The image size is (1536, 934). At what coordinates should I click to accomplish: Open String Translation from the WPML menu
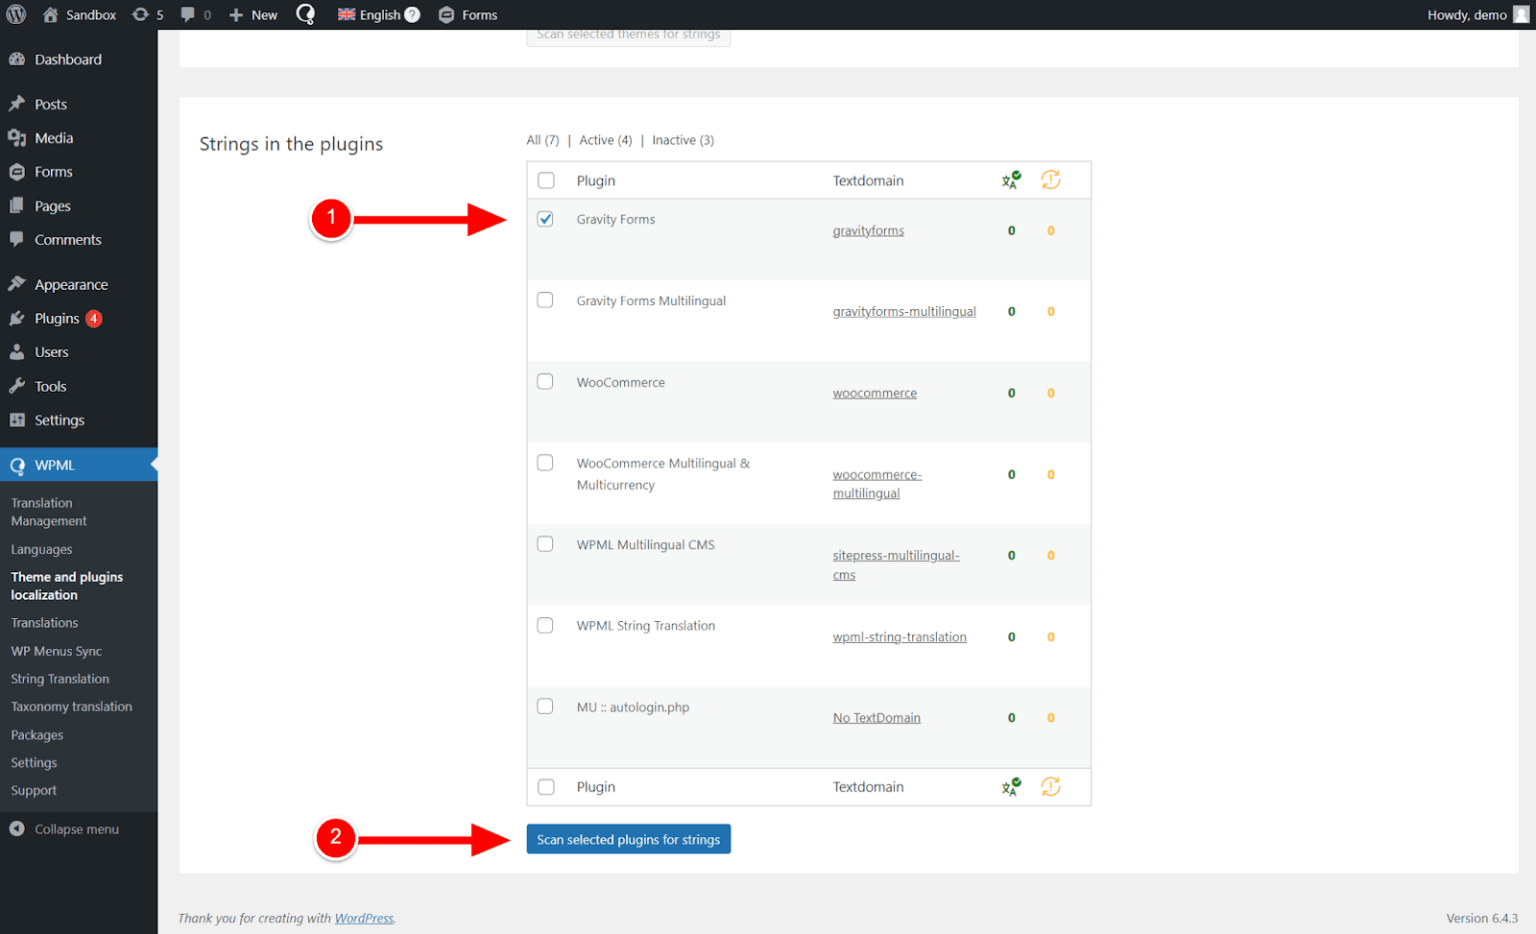[x=59, y=678]
